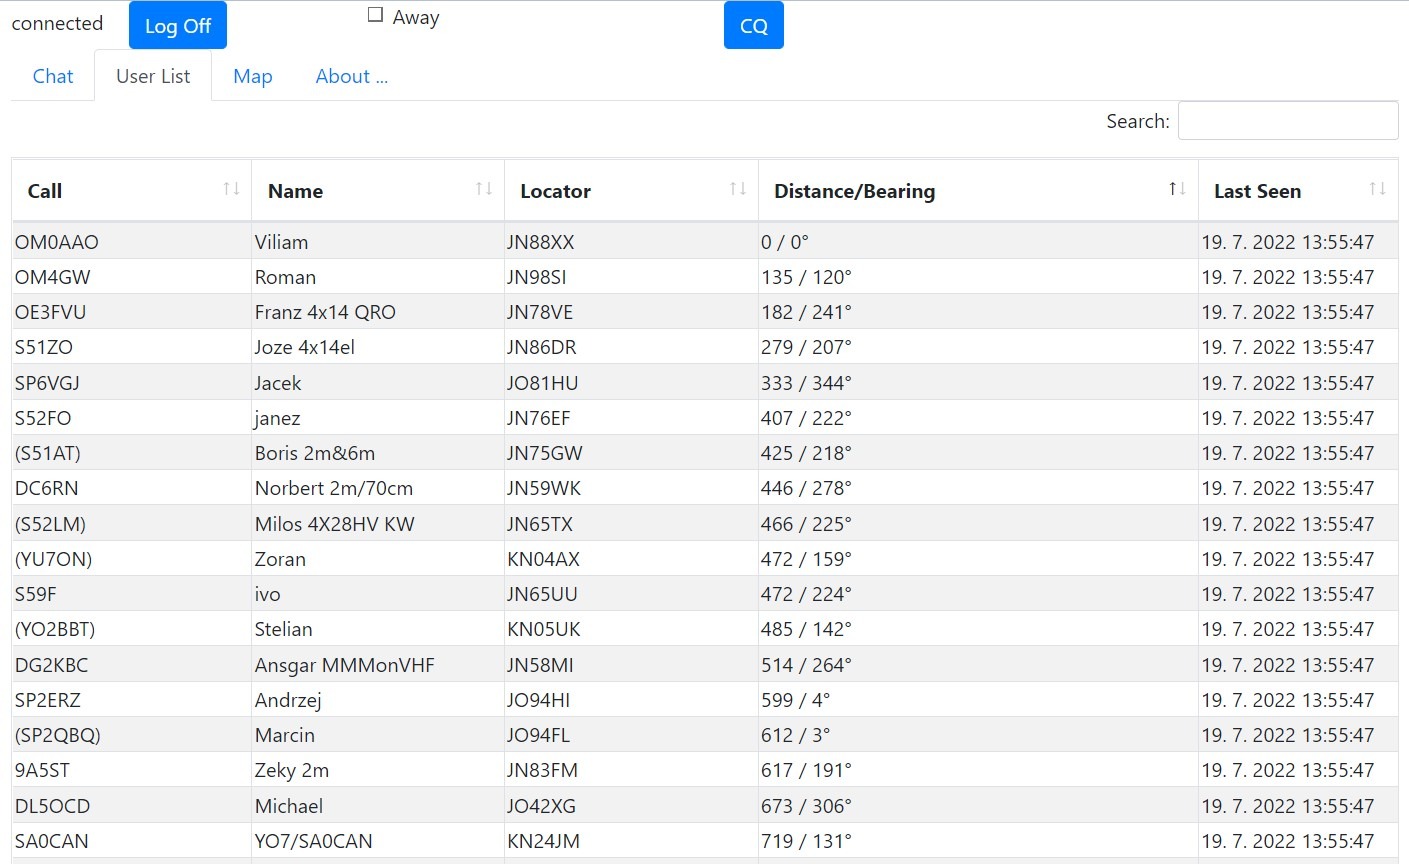Select call sign S52FO
This screenshot has height=864, width=1409.
tap(43, 418)
